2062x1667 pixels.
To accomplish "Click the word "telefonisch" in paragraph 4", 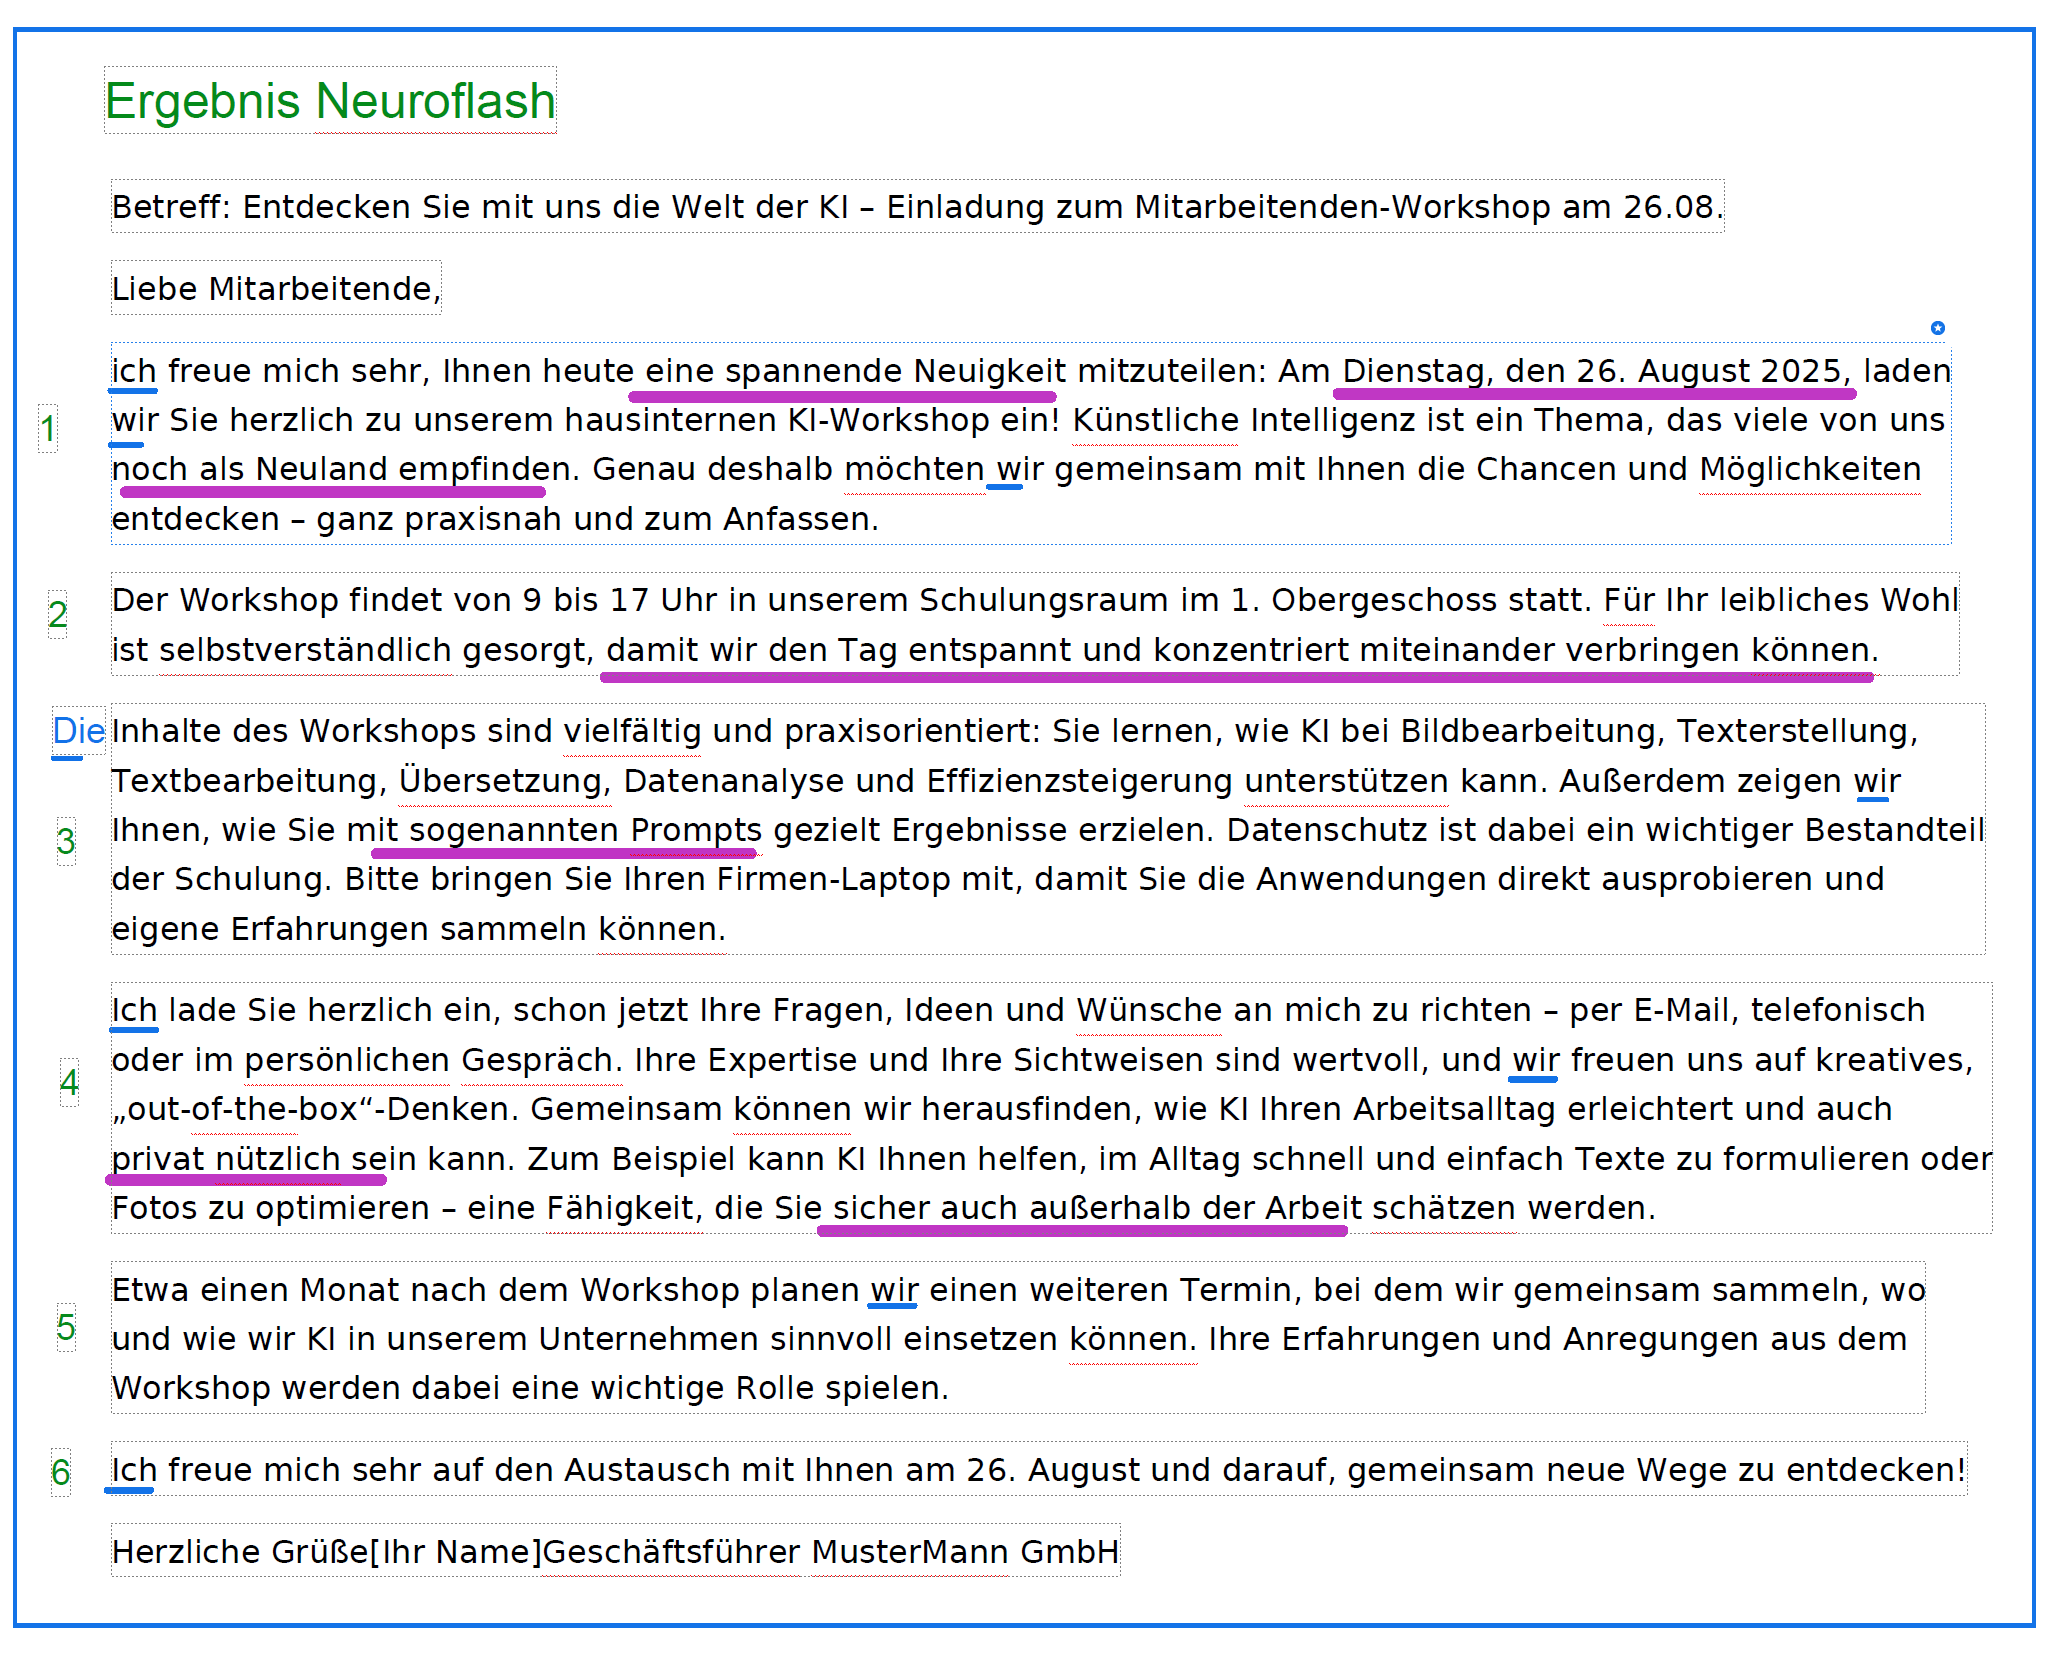I will click(1837, 1010).
